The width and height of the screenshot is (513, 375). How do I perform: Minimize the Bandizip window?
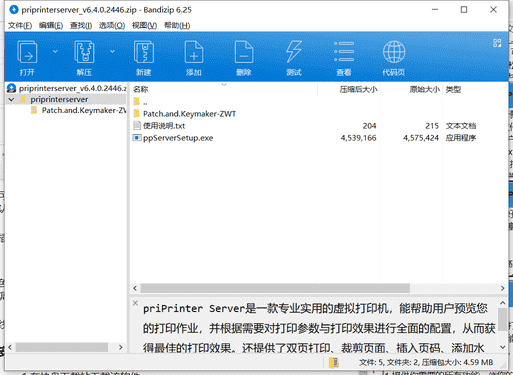435,10
